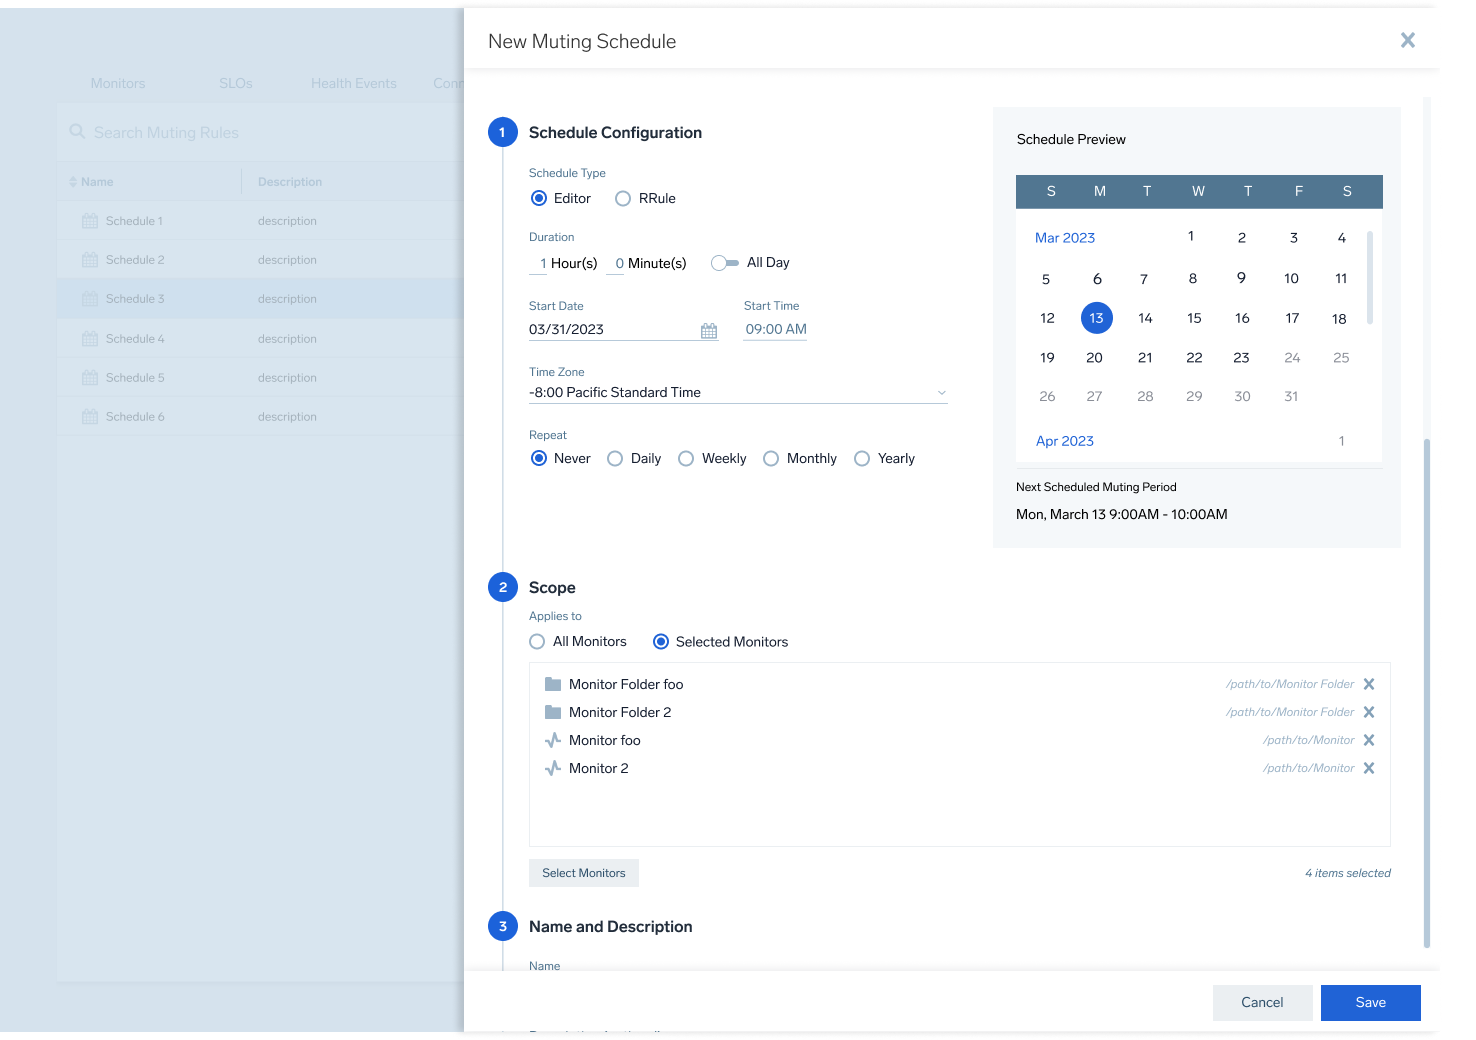The width and height of the screenshot is (1476, 1040).
Task: Save the muting schedule
Action: (x=1370, y=1003)
